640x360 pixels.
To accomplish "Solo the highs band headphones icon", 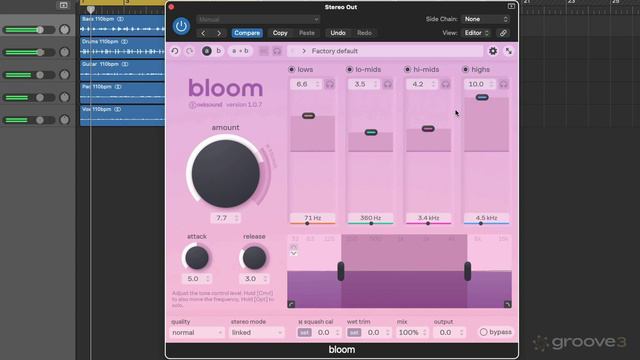I will click(504, 84).
